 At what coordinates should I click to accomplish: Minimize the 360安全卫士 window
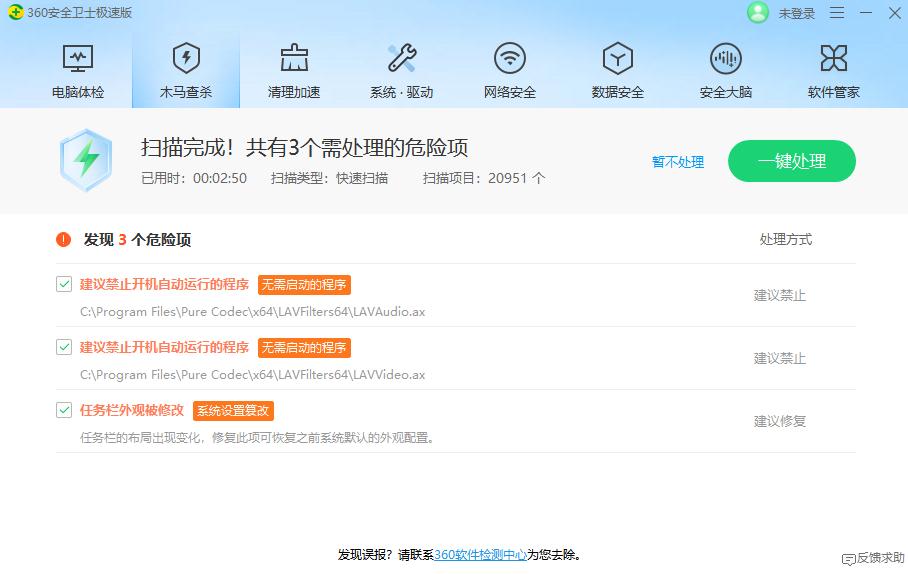pyautogui.click(x=866, y=12)
